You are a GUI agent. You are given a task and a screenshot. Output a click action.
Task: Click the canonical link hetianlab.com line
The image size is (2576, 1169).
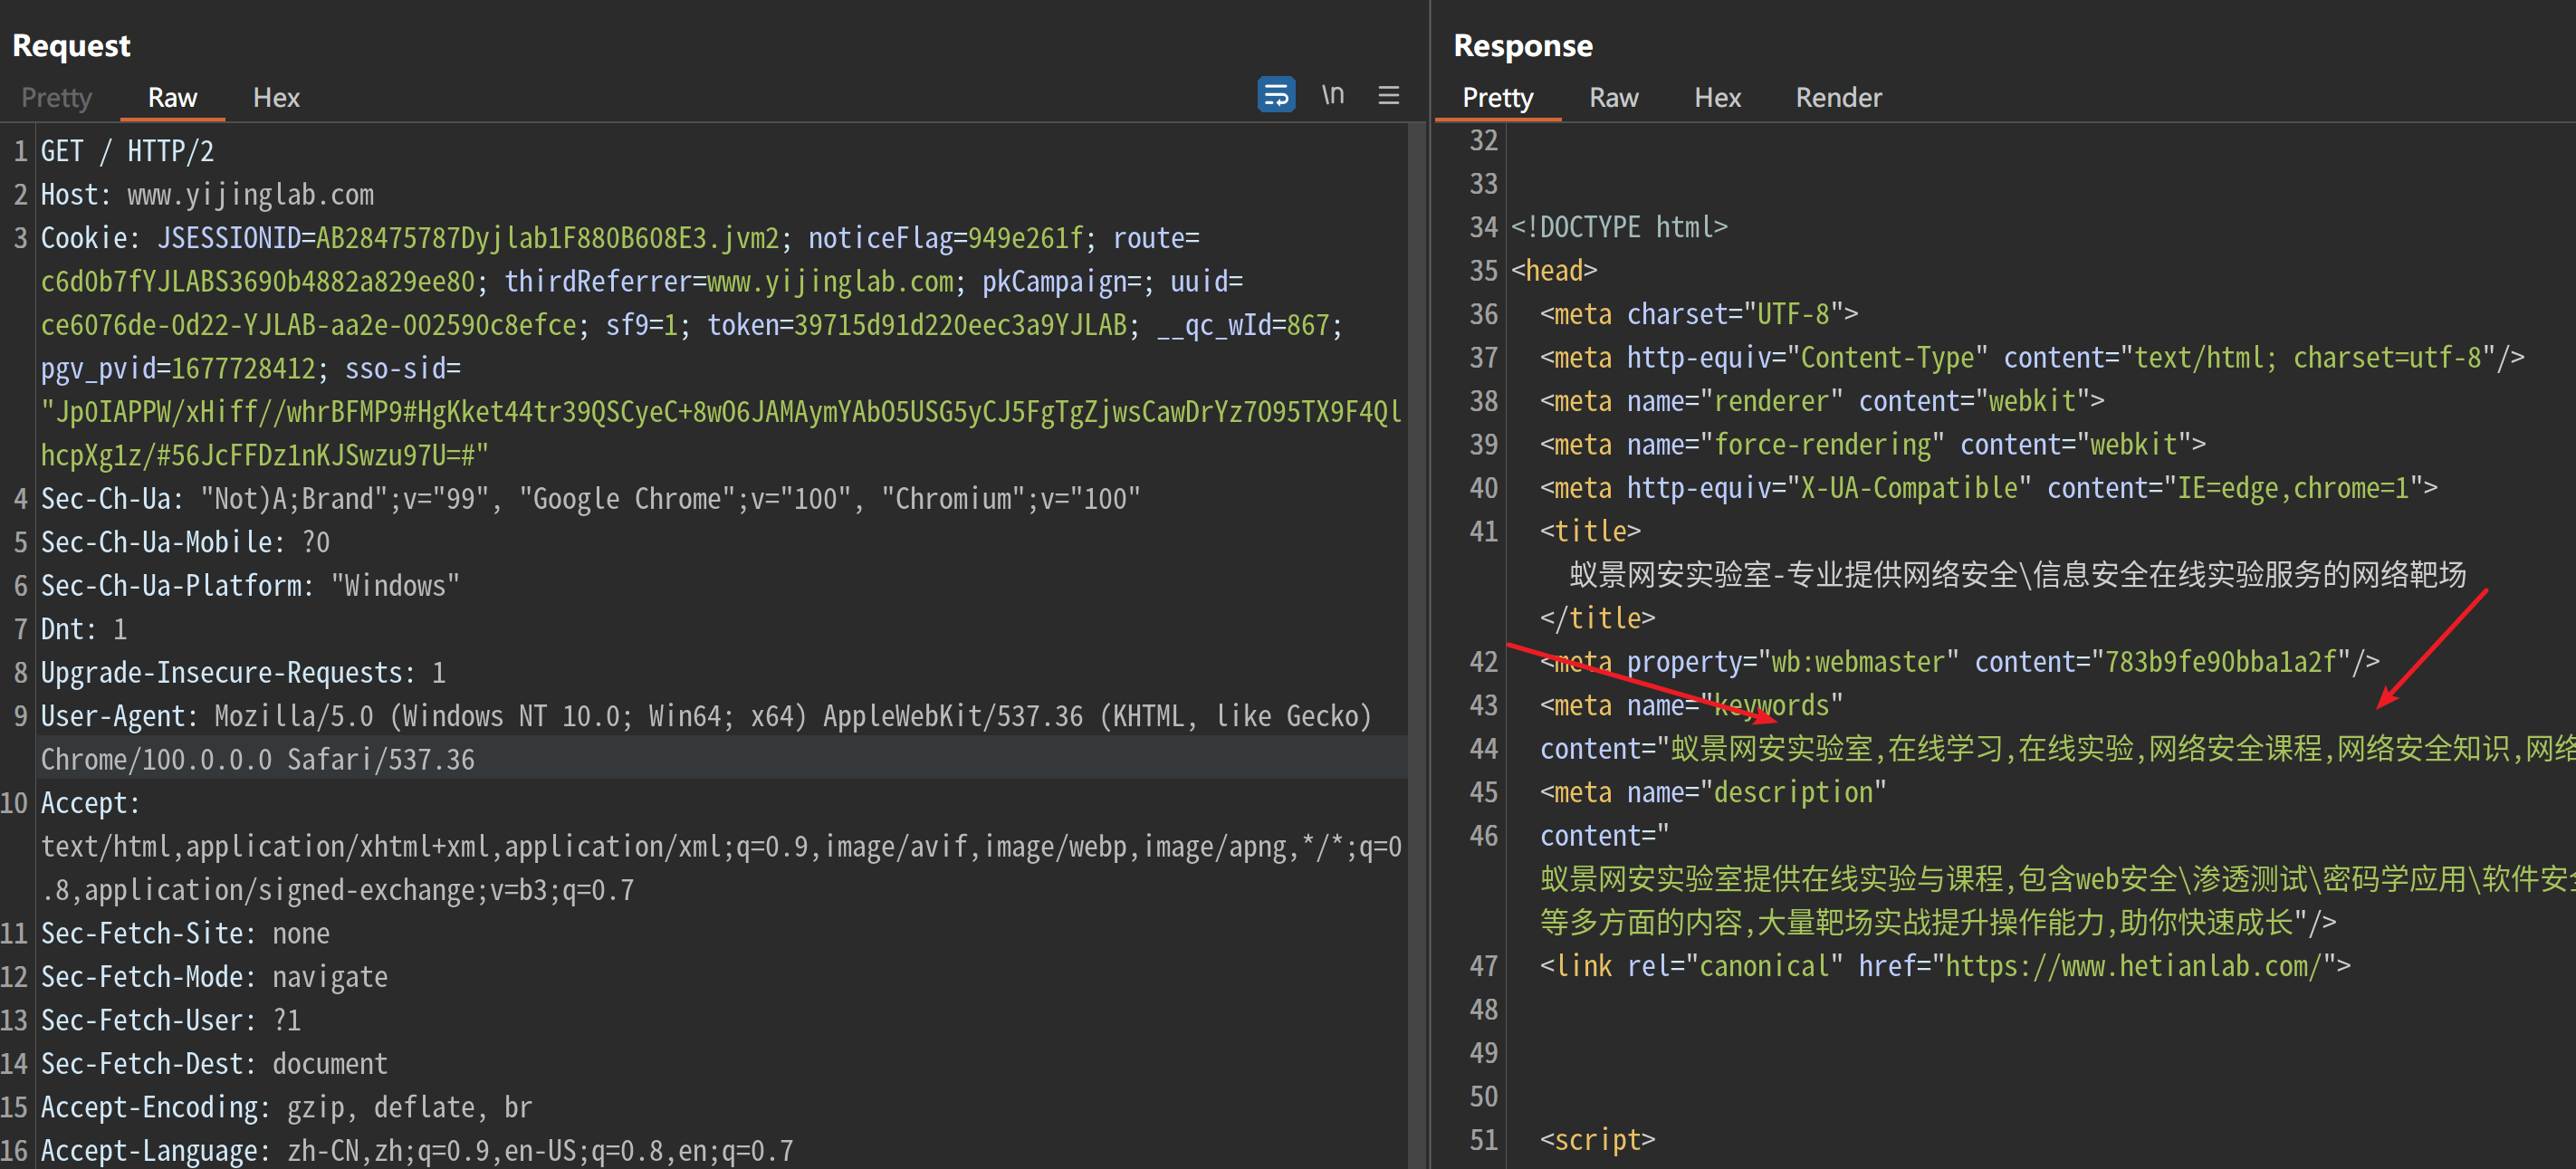[1945, 967]
